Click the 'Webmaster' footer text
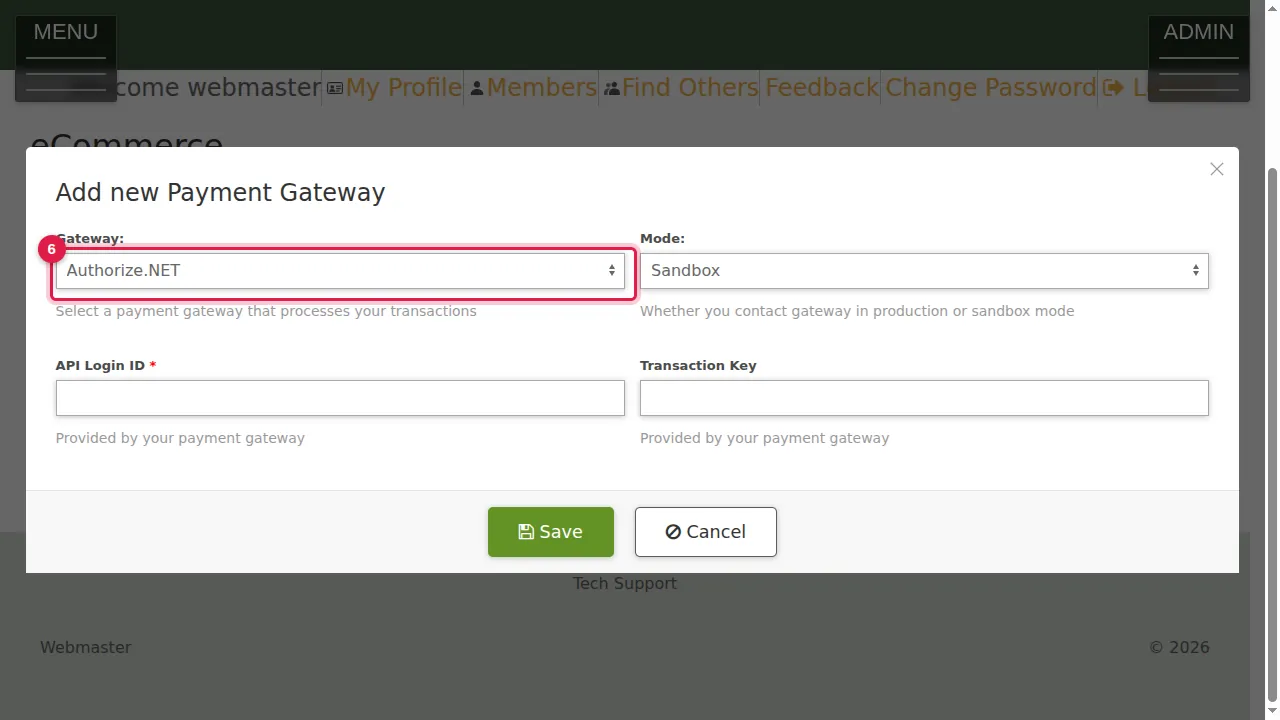 (x=86, y=647)
